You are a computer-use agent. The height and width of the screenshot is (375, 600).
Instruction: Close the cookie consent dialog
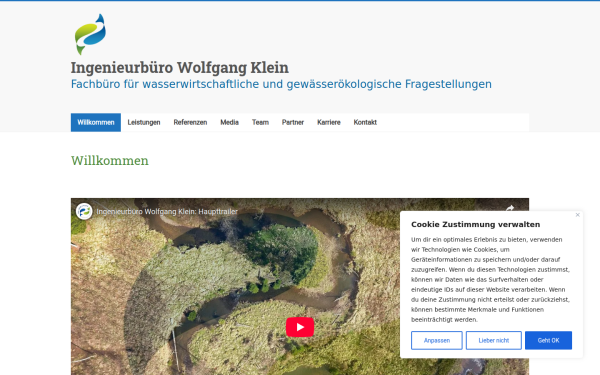pyautogui.click(x=577, y=215)
